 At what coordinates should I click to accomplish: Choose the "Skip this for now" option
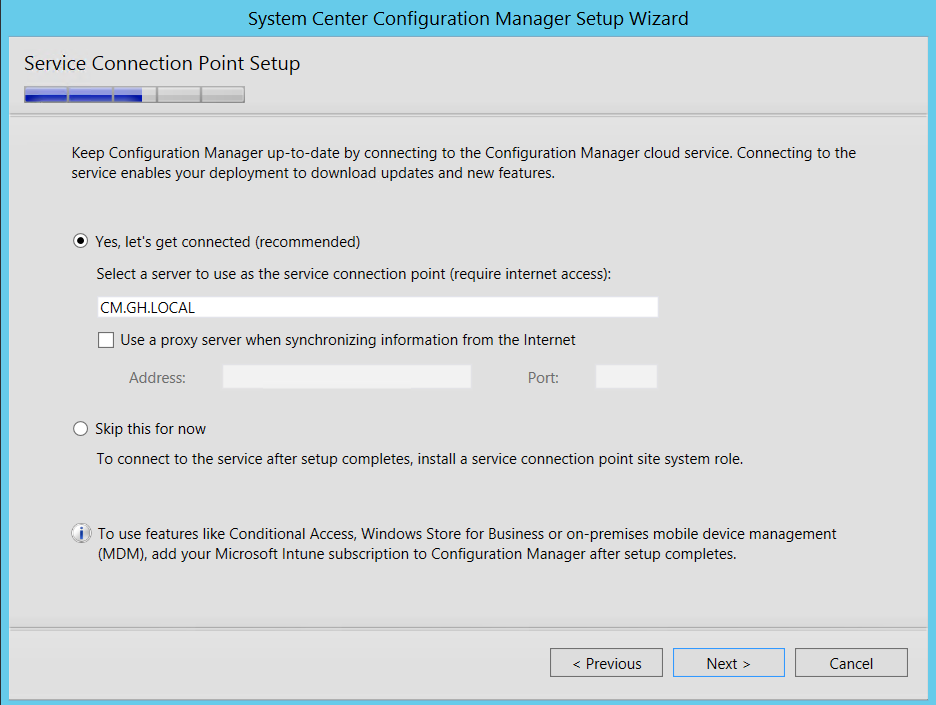pos(80,428)
